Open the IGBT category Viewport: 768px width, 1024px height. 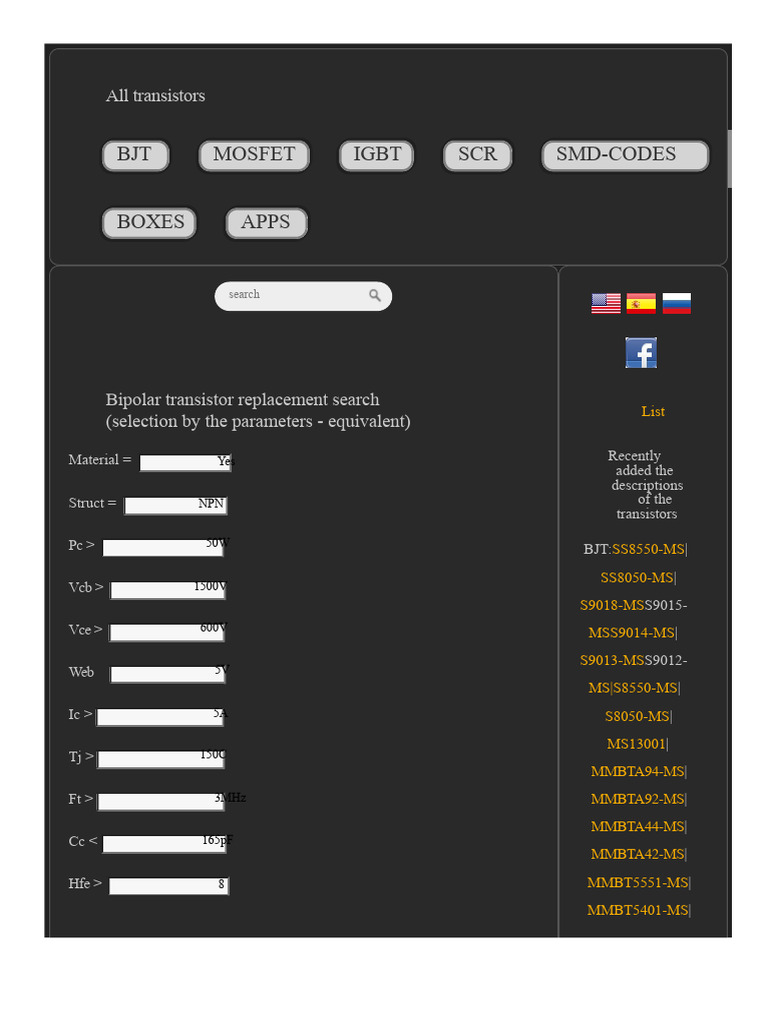coord(377,155)
